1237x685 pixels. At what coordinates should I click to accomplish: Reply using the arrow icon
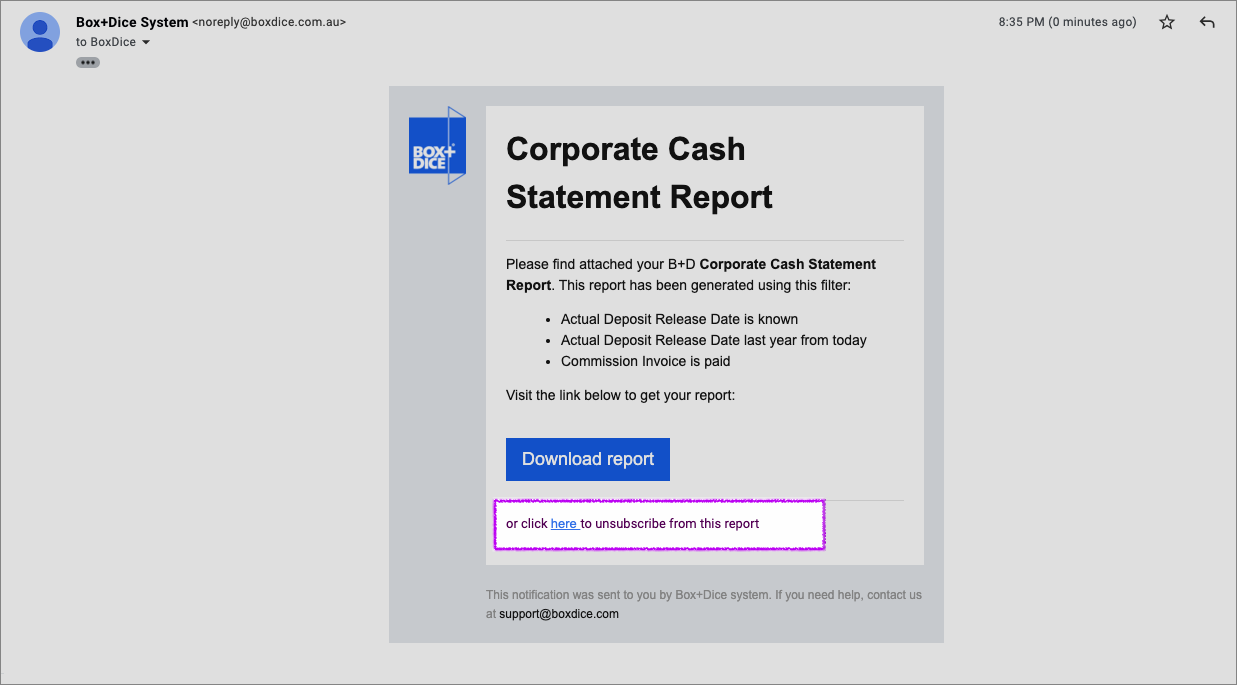1207,22
